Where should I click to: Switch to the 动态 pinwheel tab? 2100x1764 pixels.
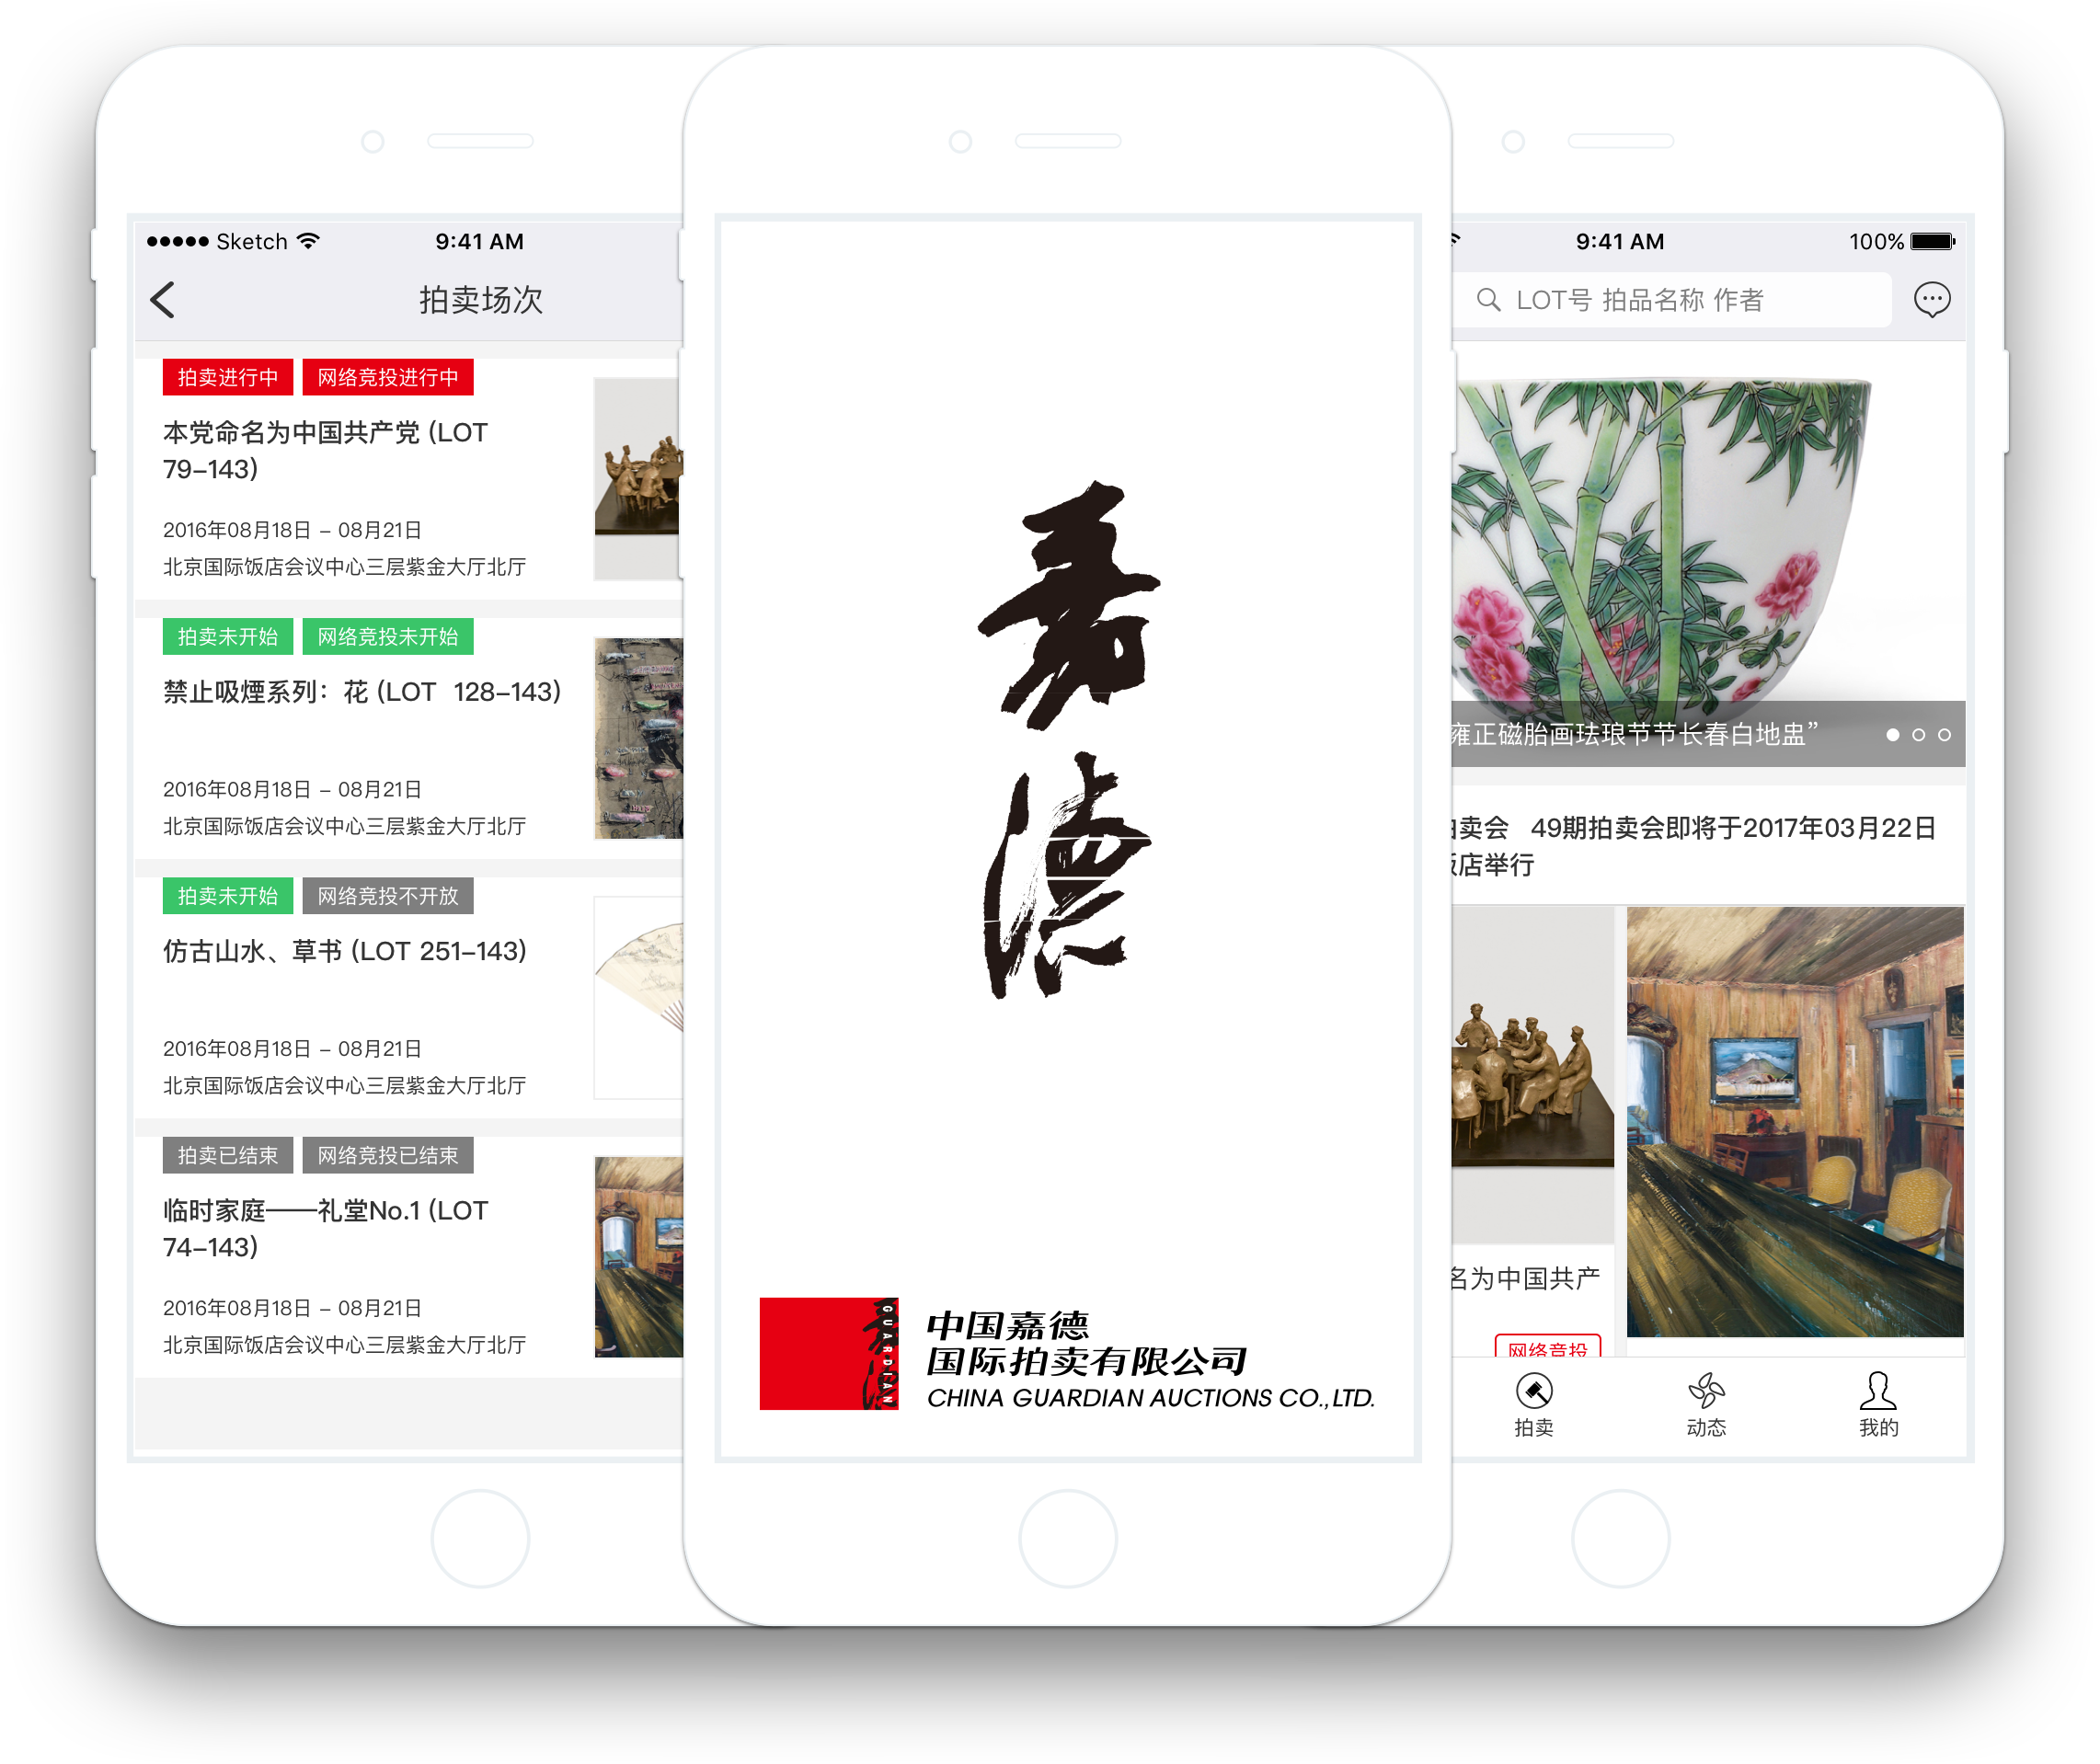(1706, 1391)
